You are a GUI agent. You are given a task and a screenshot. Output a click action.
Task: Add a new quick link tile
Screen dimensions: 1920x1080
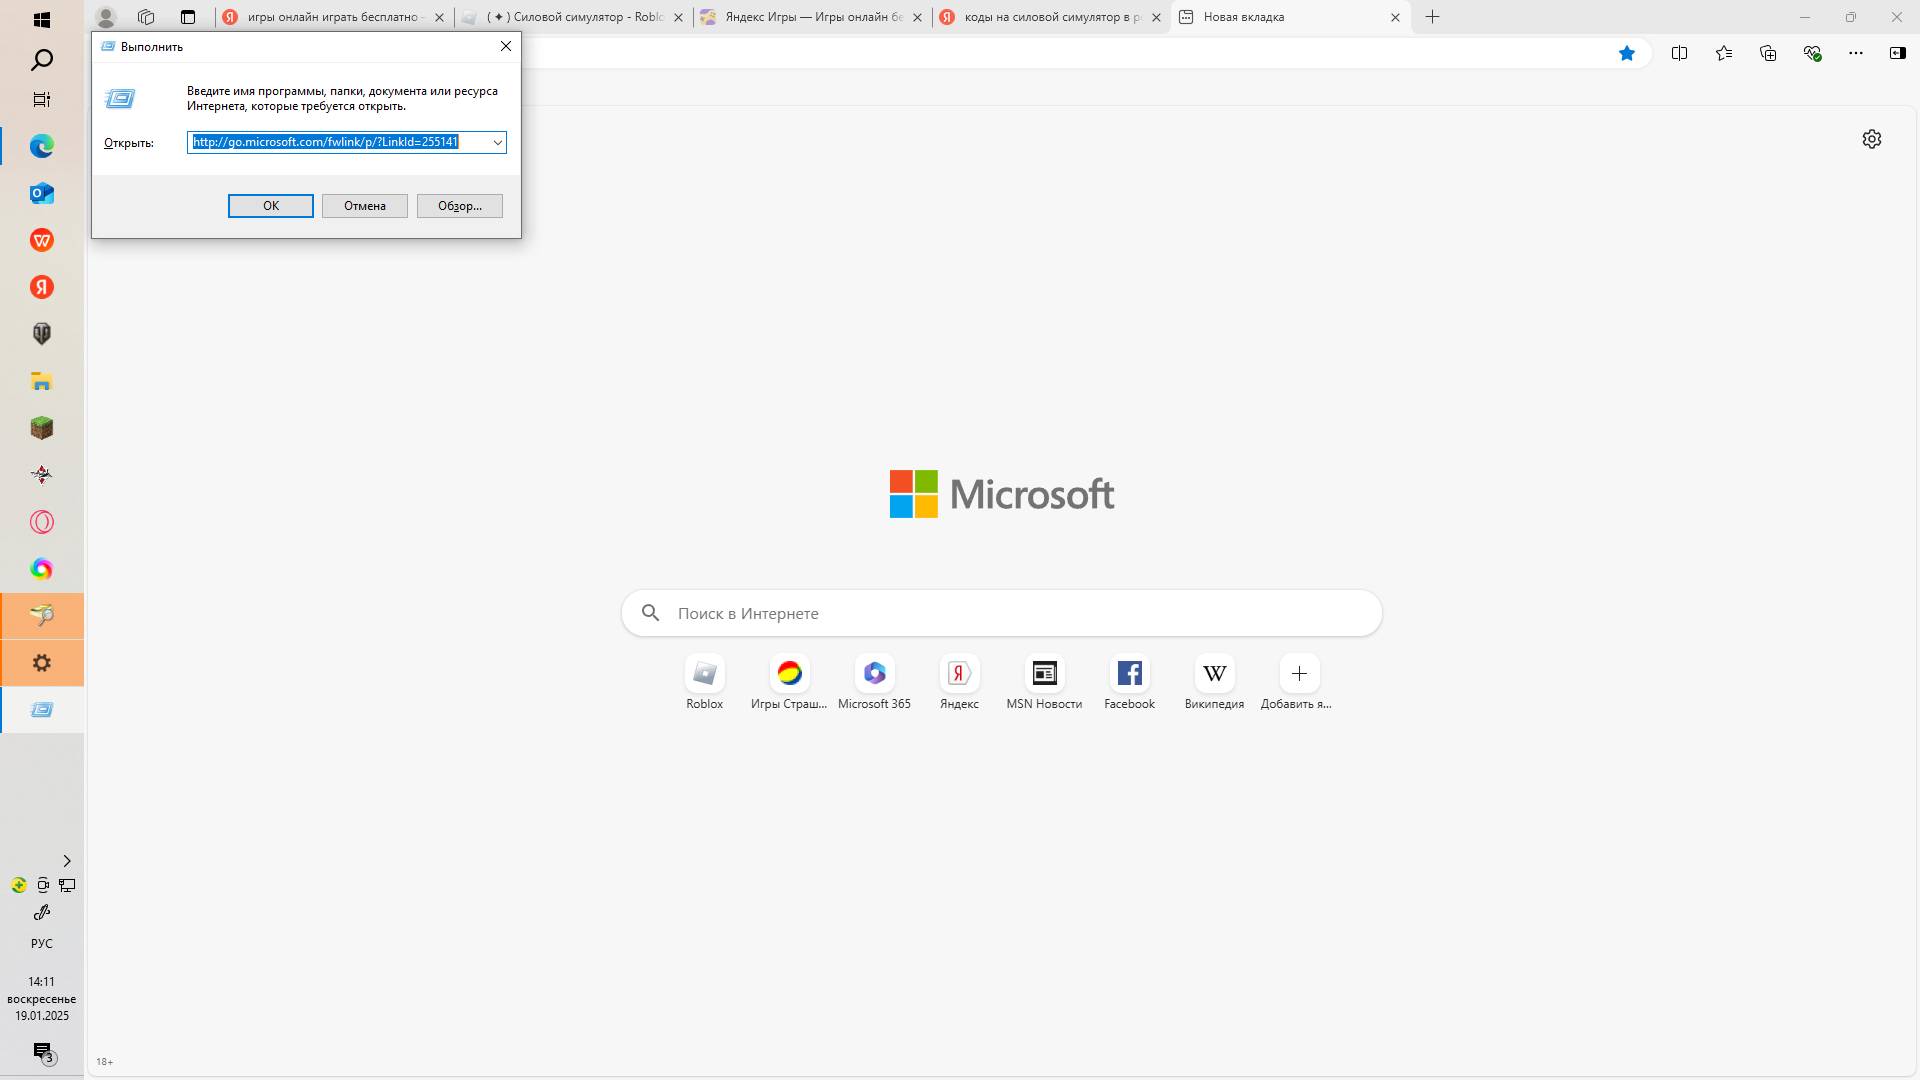(1299, 673)
